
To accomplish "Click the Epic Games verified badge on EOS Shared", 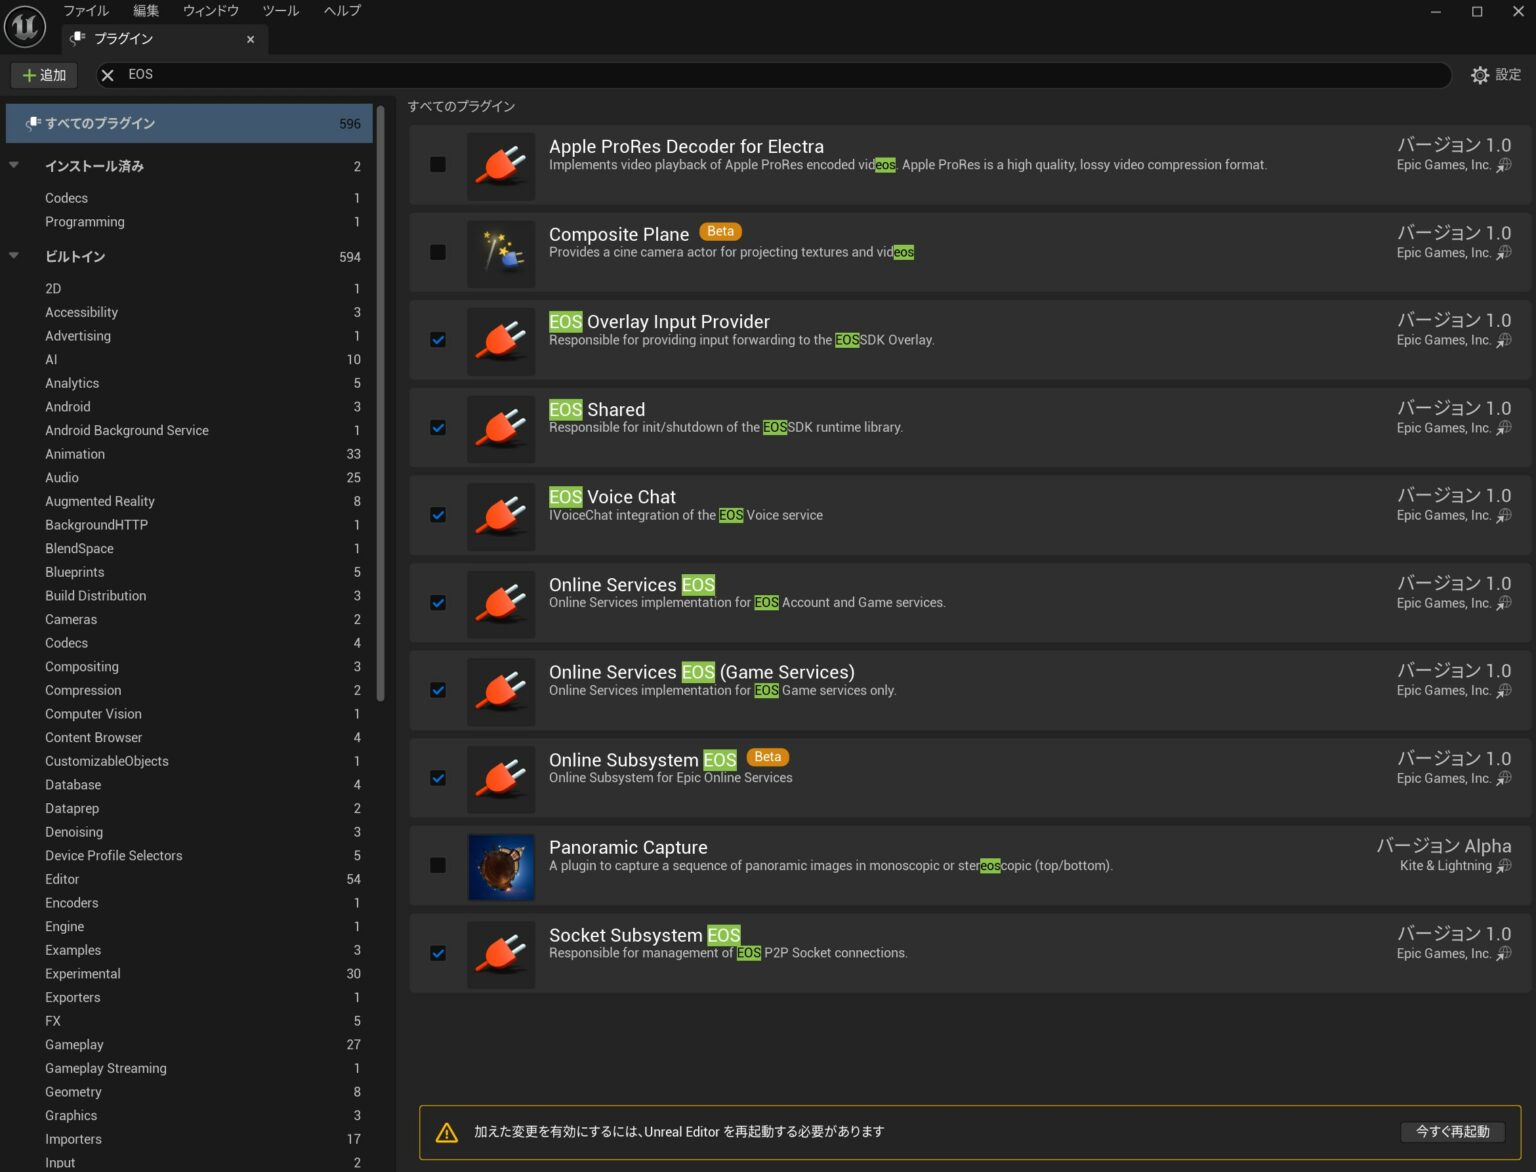I will point(1504,428).
